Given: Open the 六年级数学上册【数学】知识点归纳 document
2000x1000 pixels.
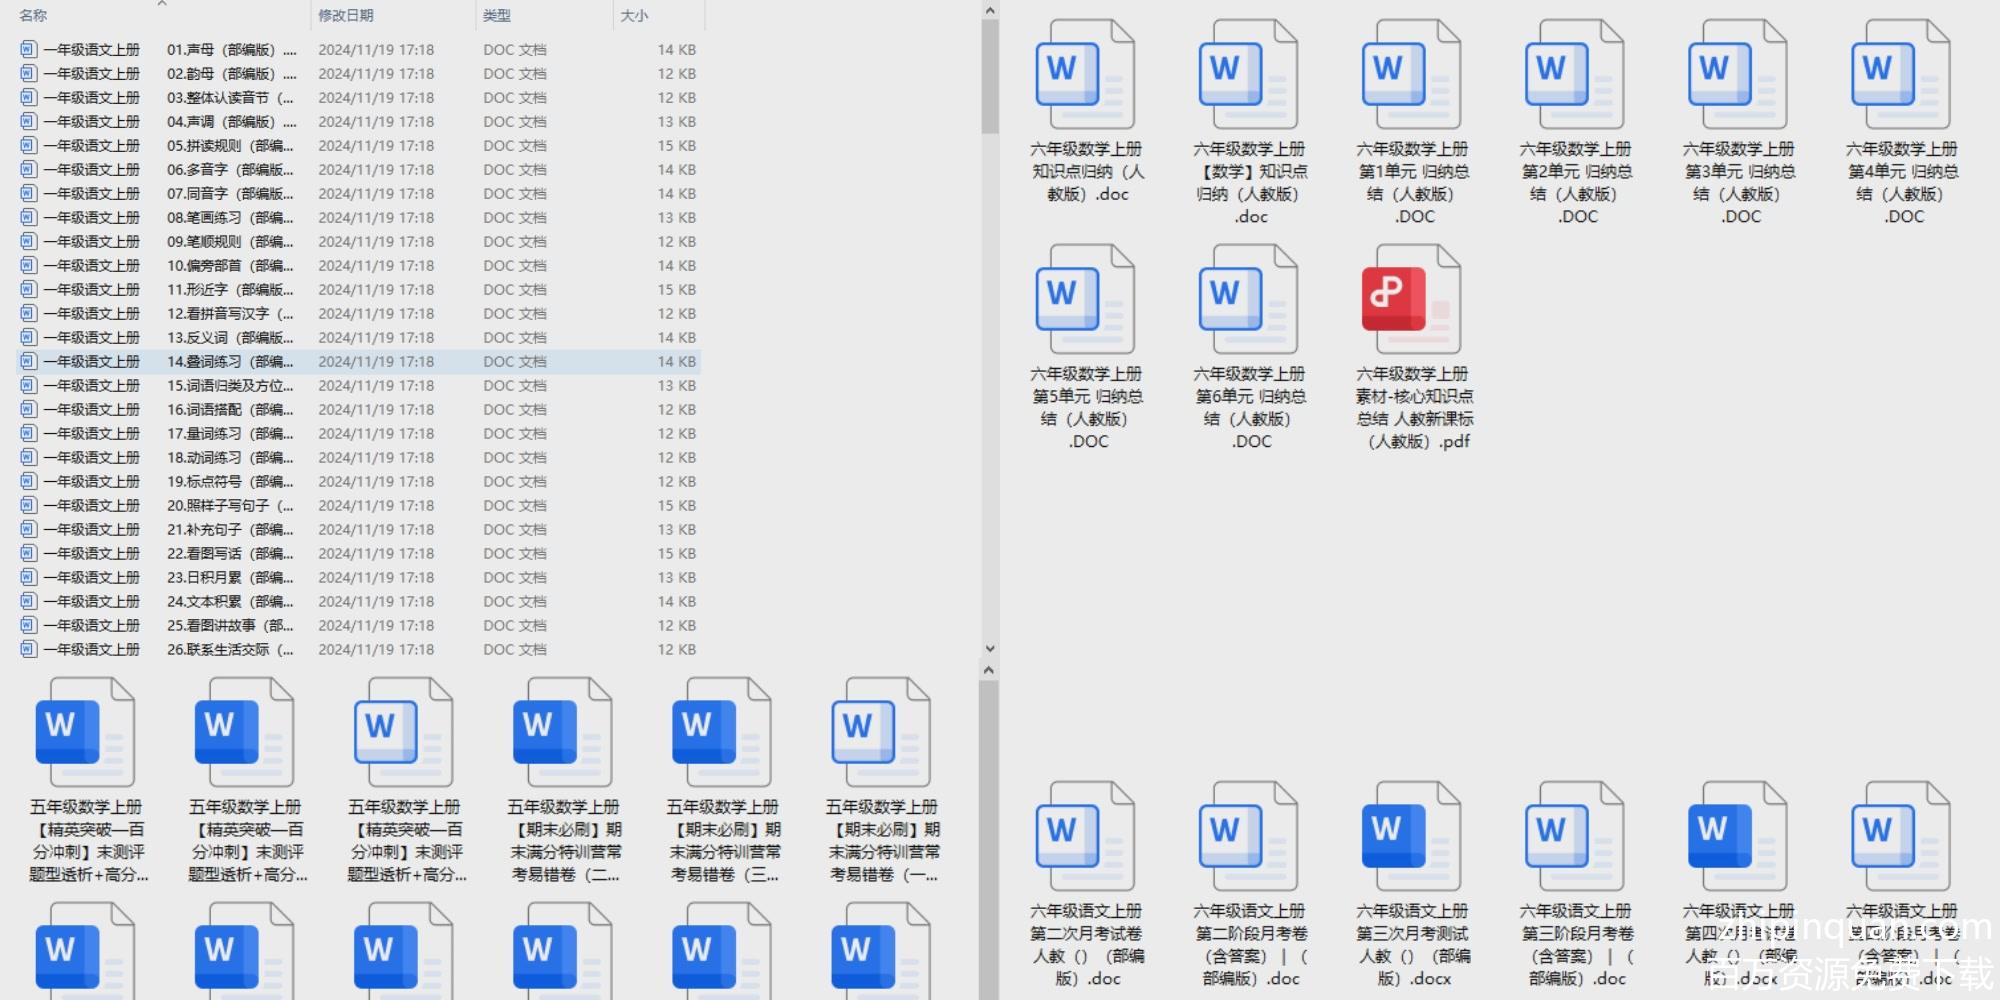Looking at the screenshot, I should pyautogui.click(x=1249, y=75).
